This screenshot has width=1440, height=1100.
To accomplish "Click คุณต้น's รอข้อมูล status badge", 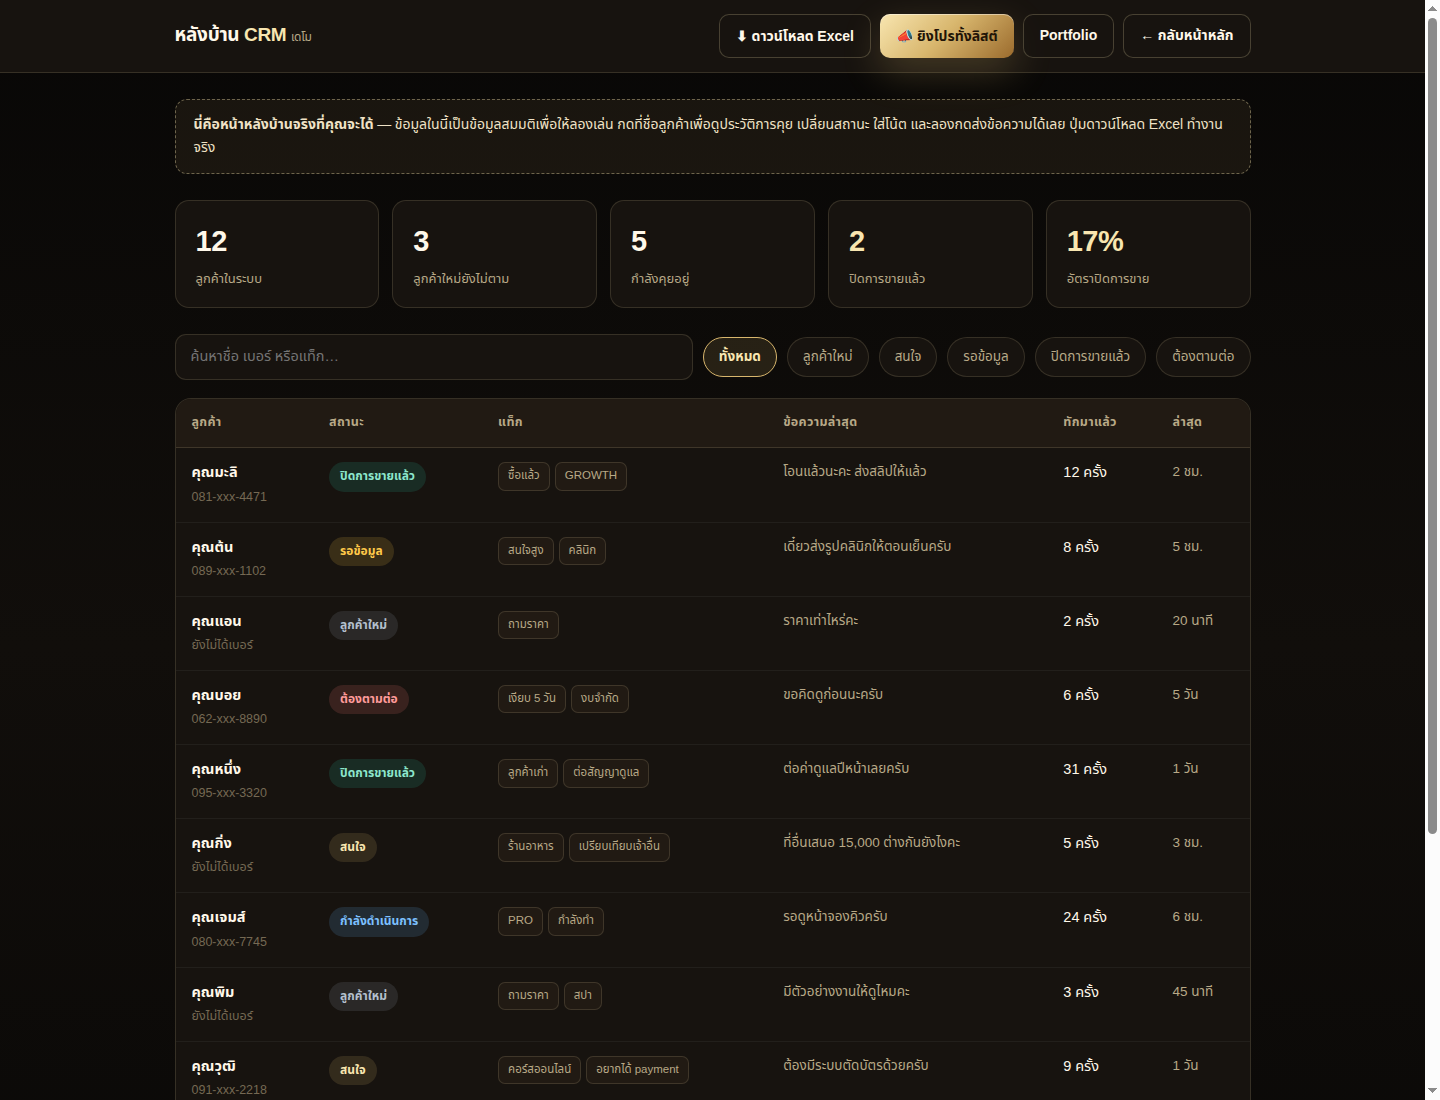I will [x=361, y=551].
